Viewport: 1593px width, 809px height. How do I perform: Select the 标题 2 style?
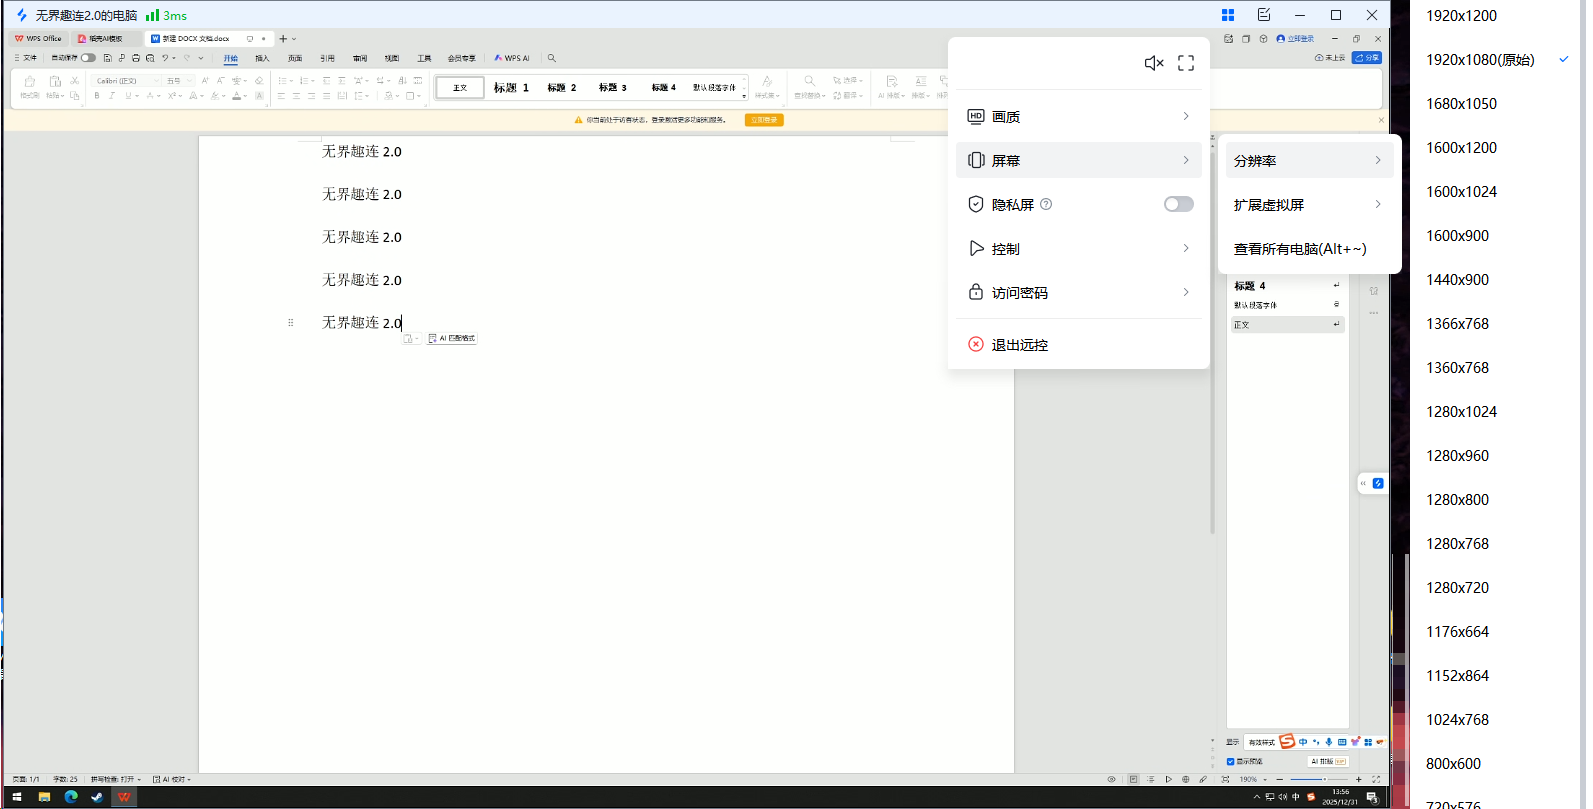coord(562,87)
